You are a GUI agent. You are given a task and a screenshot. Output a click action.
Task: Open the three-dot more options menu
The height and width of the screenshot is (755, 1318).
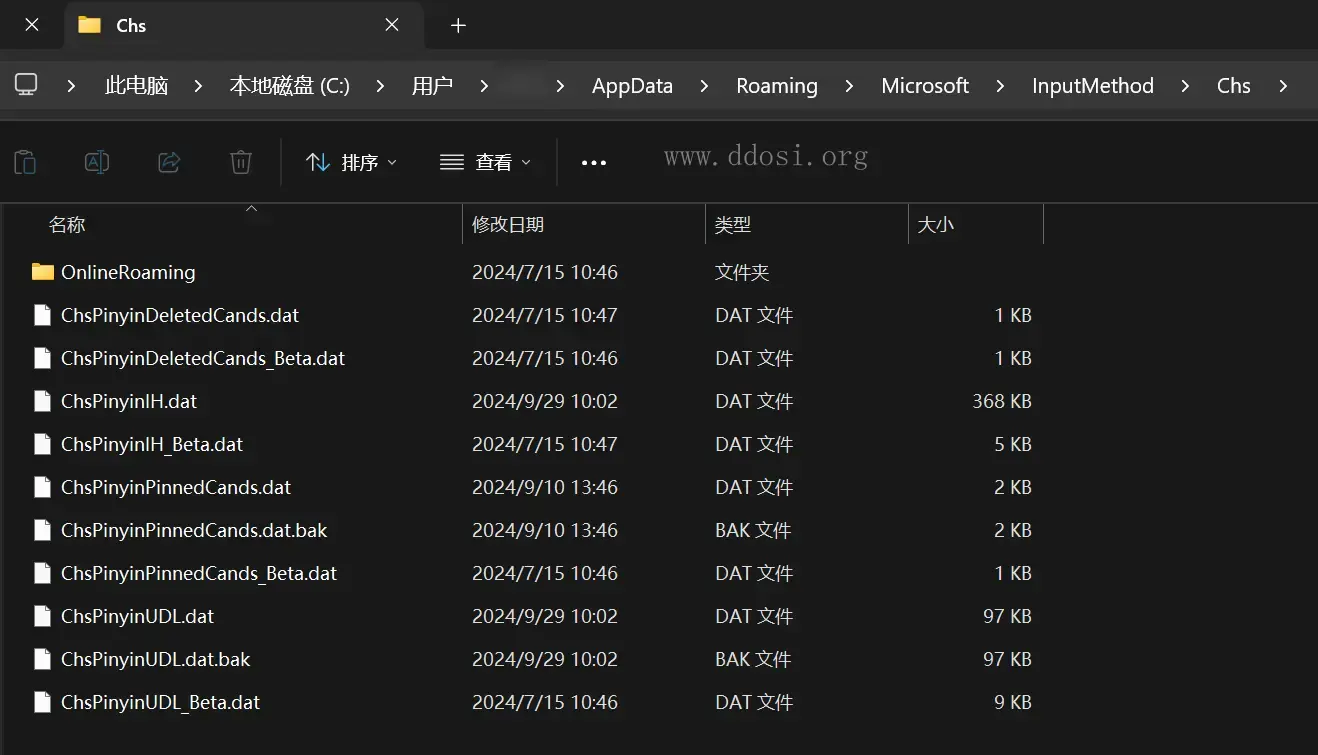(594, 163)
